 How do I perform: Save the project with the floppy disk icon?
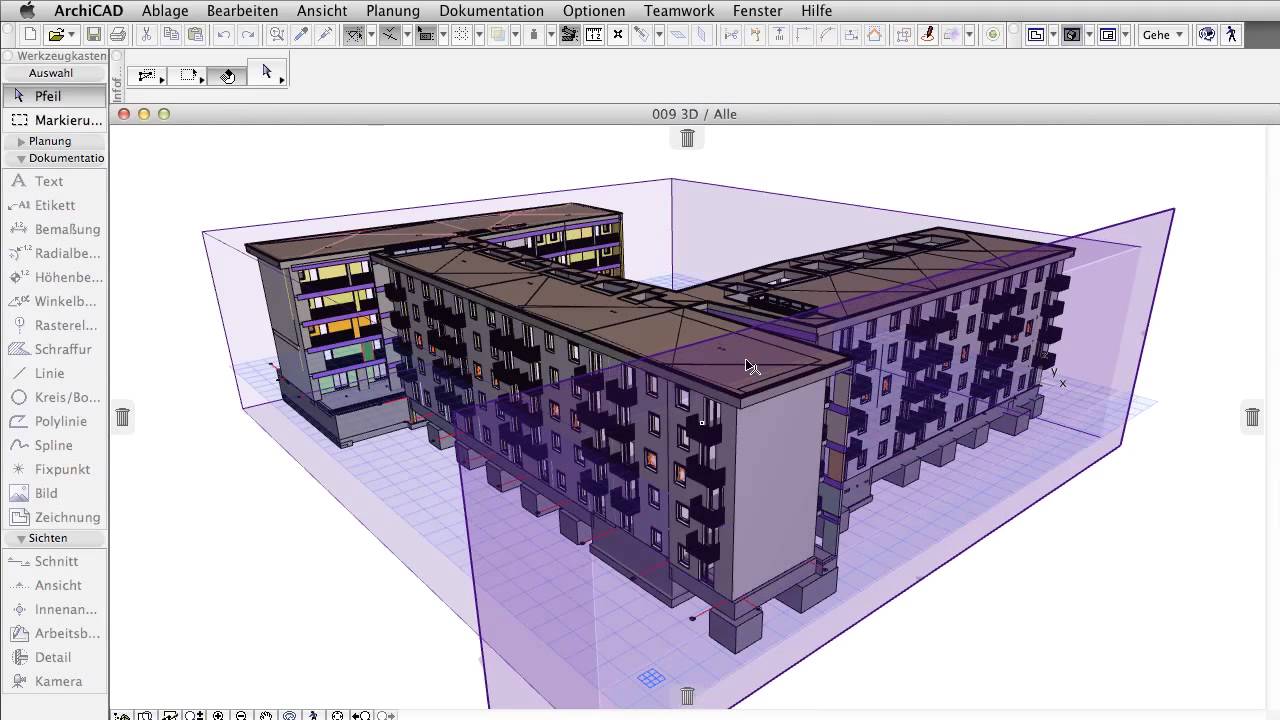click(93, 34)
